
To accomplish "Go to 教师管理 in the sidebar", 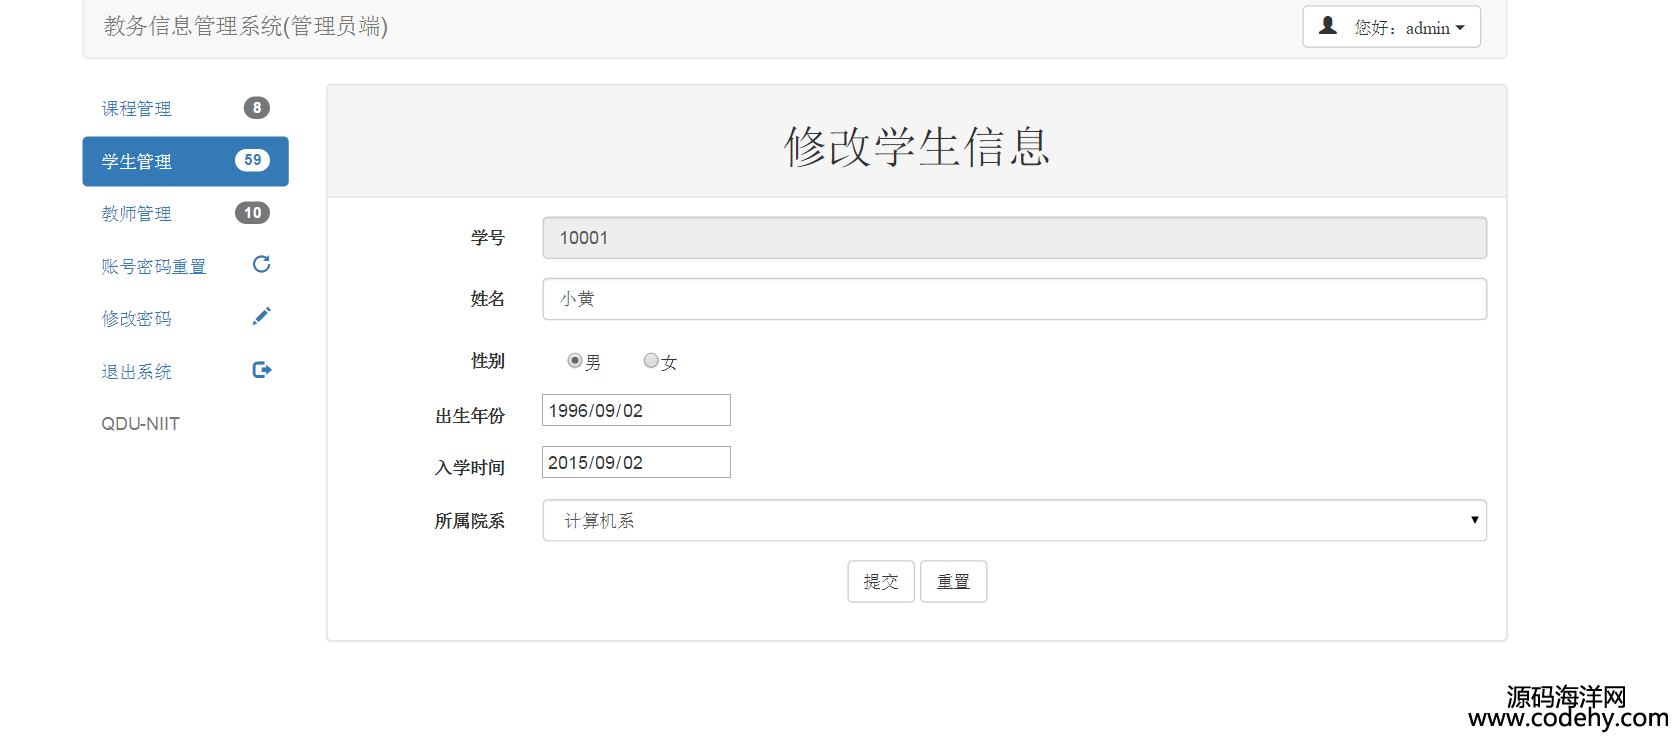I will point(185,213).
